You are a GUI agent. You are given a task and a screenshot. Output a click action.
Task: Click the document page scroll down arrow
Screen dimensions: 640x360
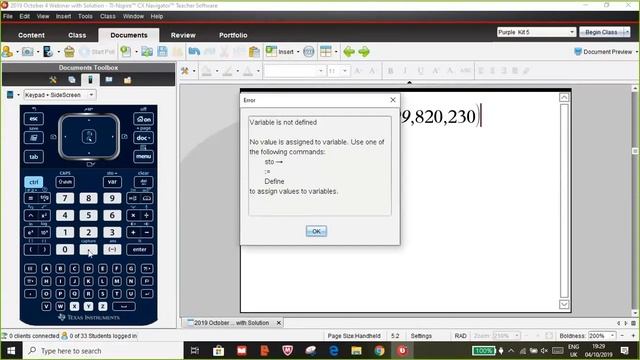[564, 304]
